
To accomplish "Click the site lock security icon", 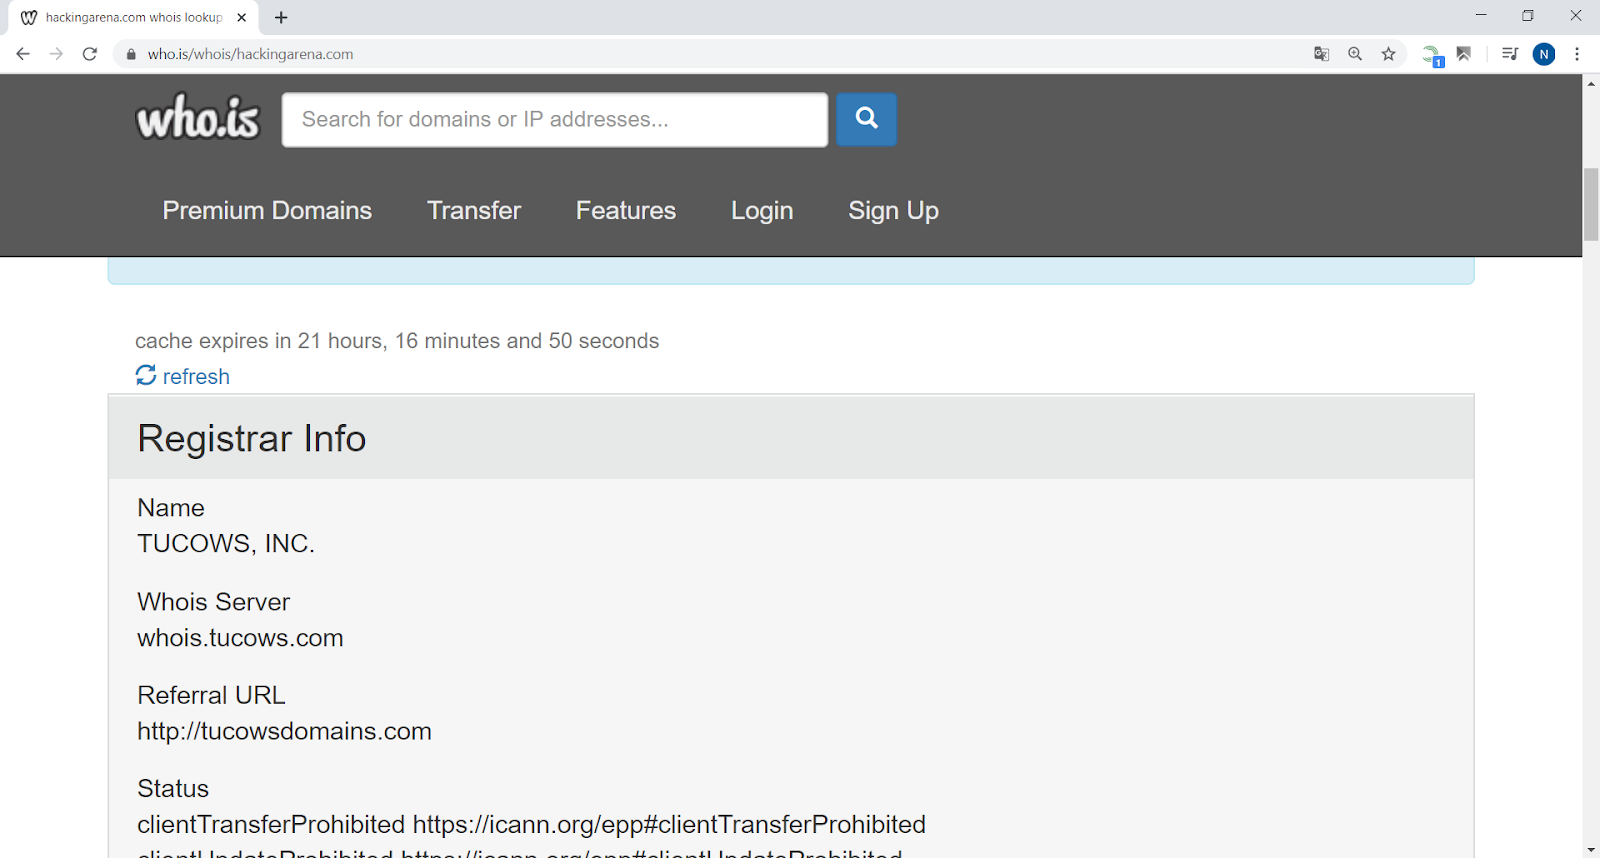I will pos(131,54).
